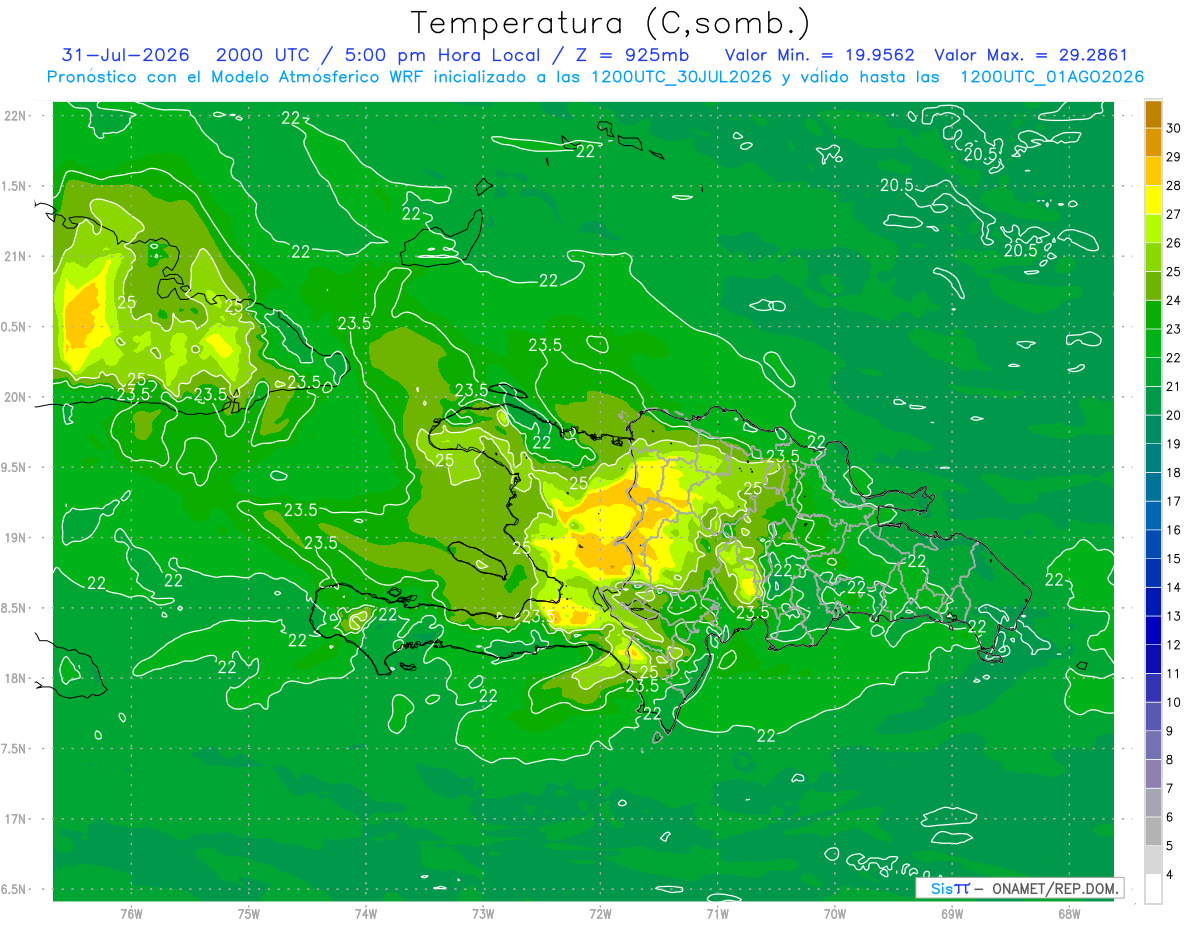Viewport: 1200px width, 927px height.
Task: Click the color bar value "26"
Action: pos(1174,243)
